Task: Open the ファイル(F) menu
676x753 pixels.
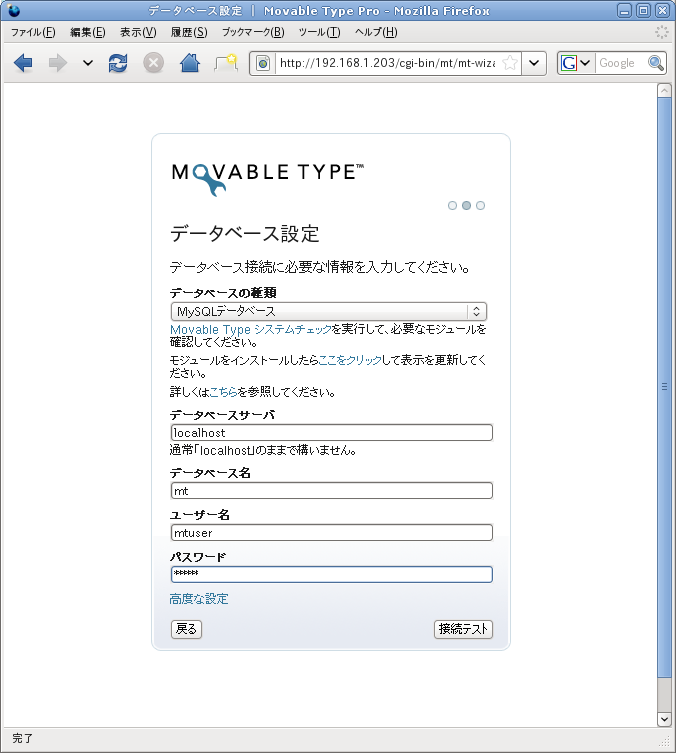Action: pyautogui.click(x=33, y=32)
